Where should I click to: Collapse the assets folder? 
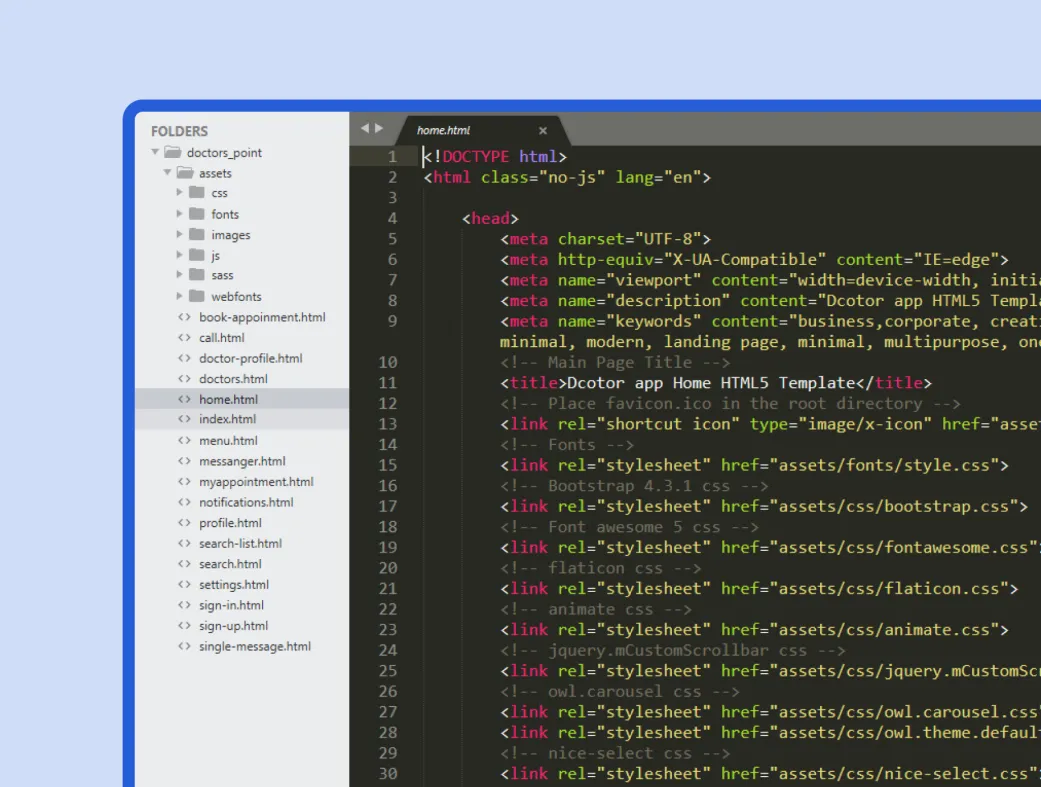pyautogui.click(x=167, y=173)
